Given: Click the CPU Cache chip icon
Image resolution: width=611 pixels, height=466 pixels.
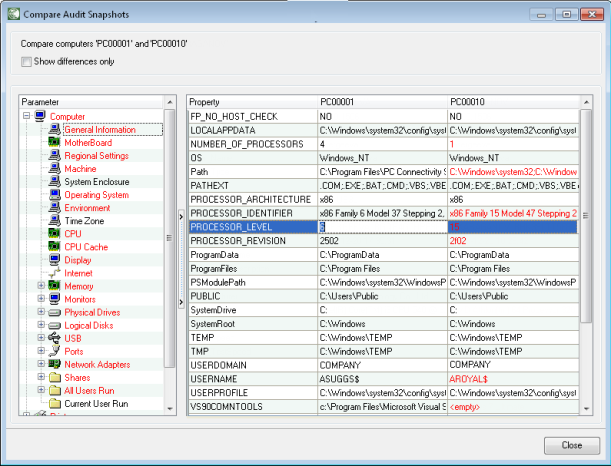Looking at the screenshot, I should click(55, 247).
